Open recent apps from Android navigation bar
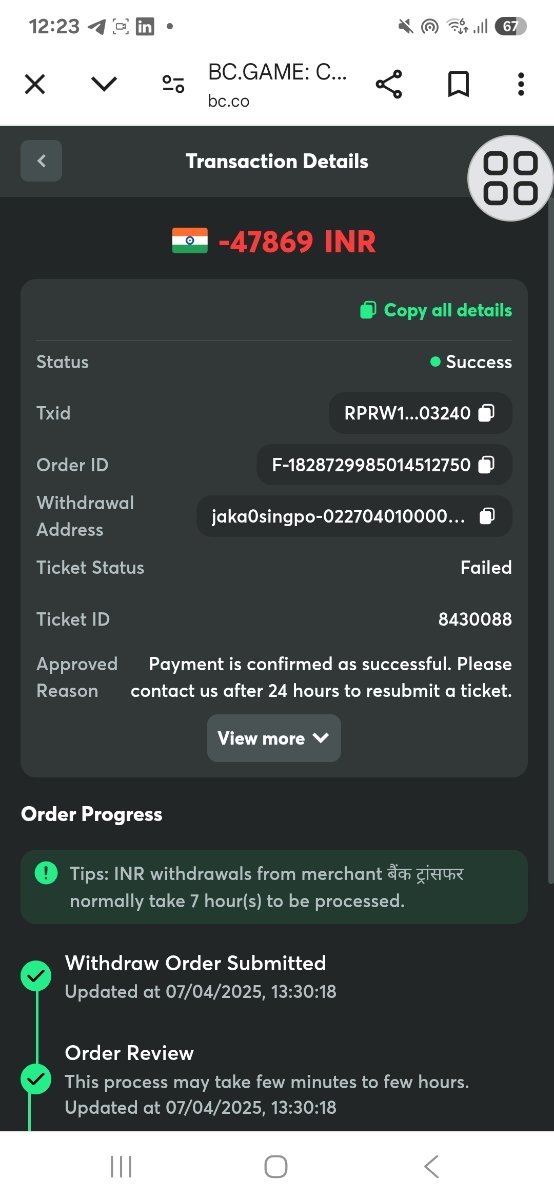Screen dimensions: 554x1200 tap(121, 1166)
